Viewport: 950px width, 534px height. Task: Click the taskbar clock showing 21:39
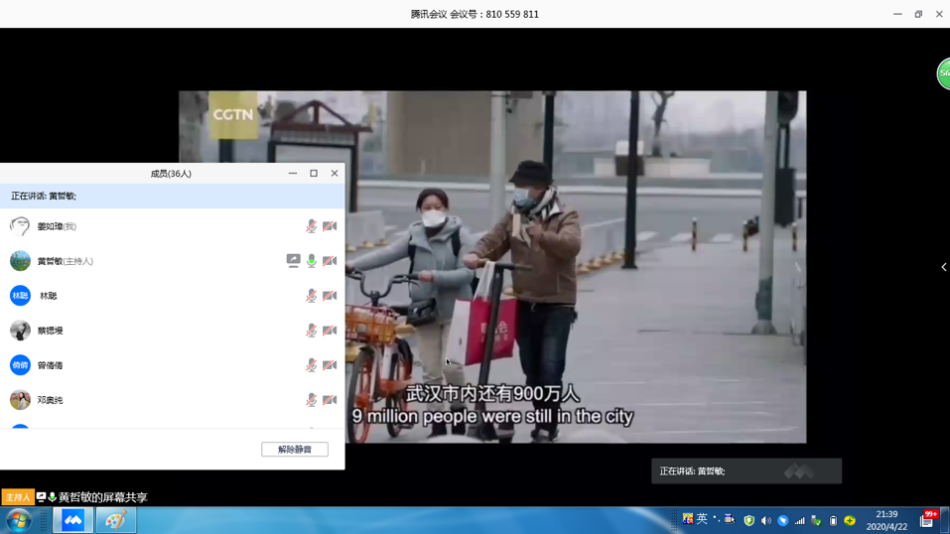pos(886,520)
